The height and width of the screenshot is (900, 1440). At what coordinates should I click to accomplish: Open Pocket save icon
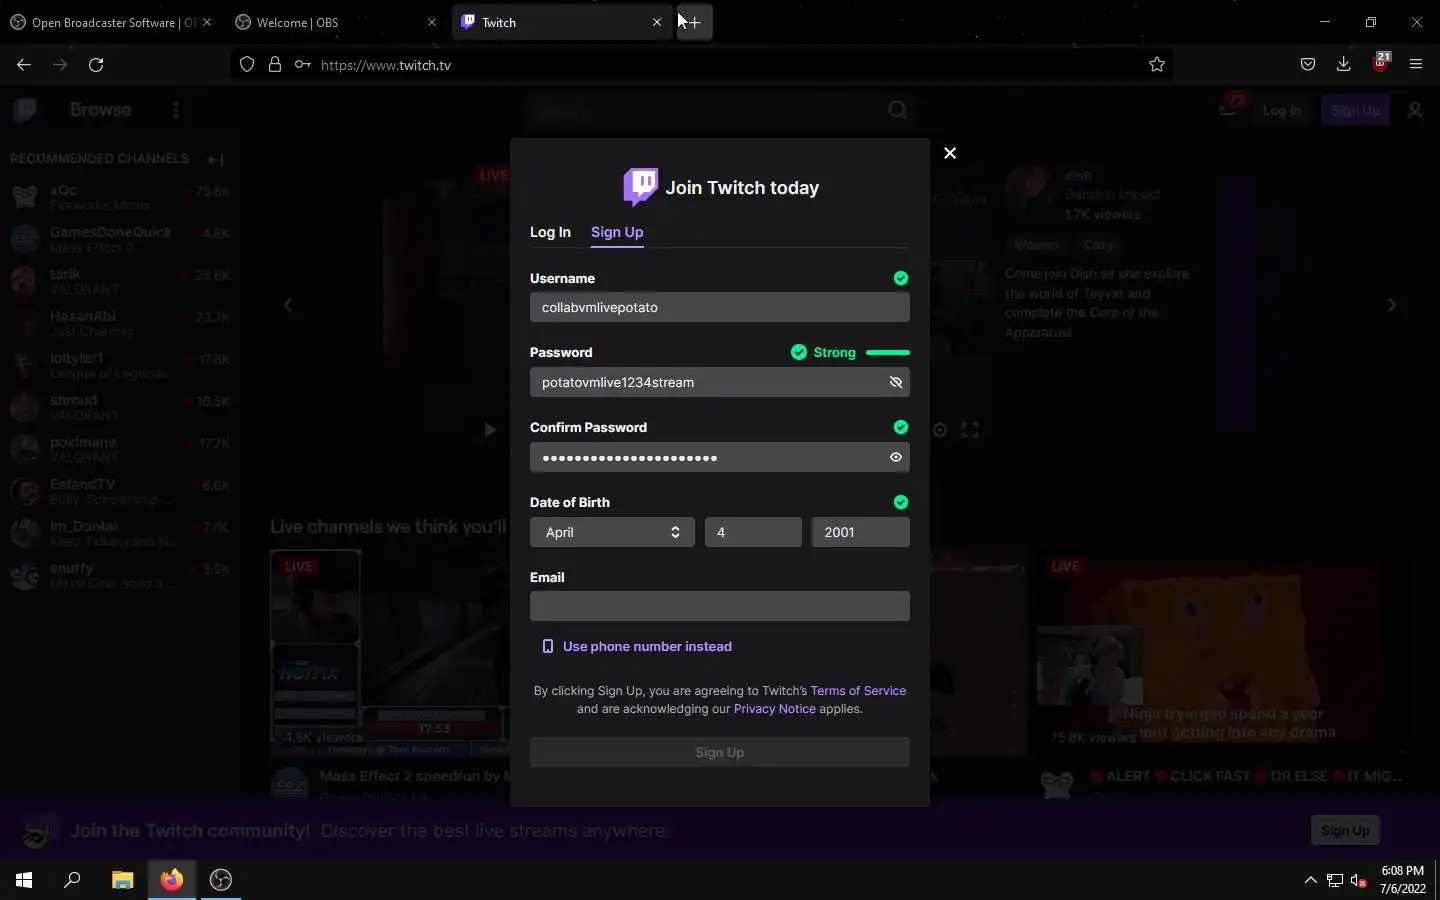click(1307, 64)
